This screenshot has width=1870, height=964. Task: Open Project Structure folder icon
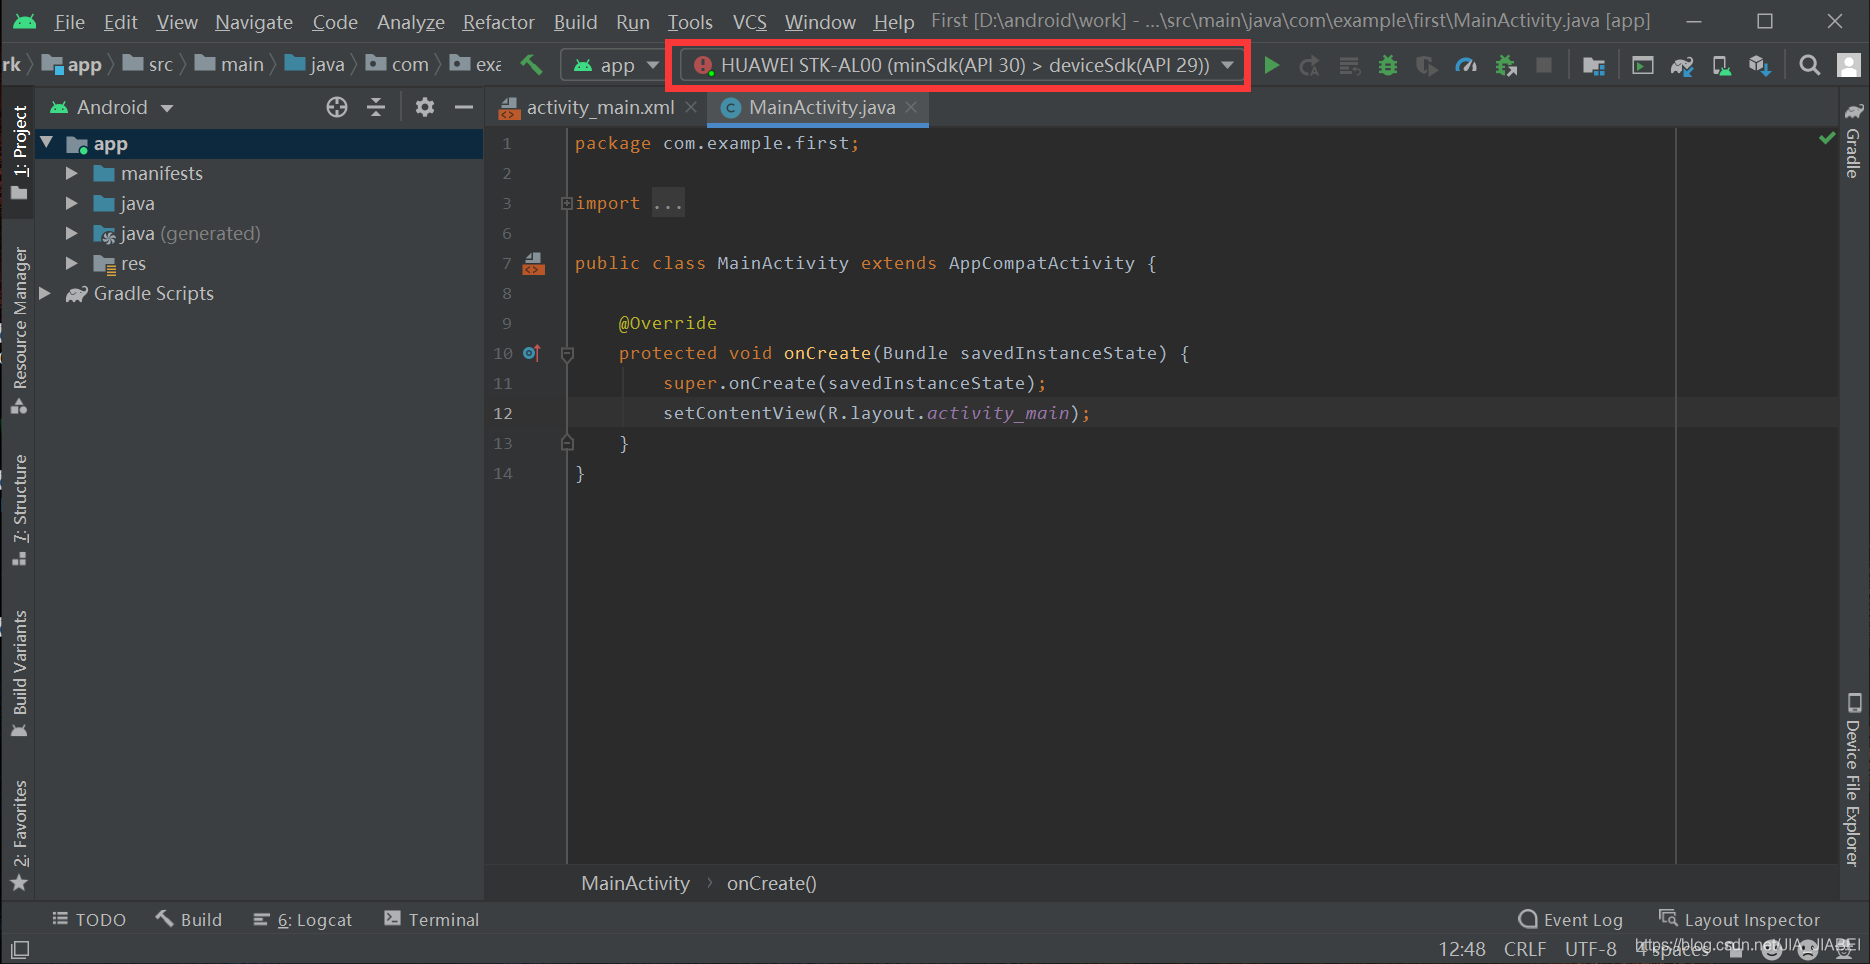tap(1594, 66)
